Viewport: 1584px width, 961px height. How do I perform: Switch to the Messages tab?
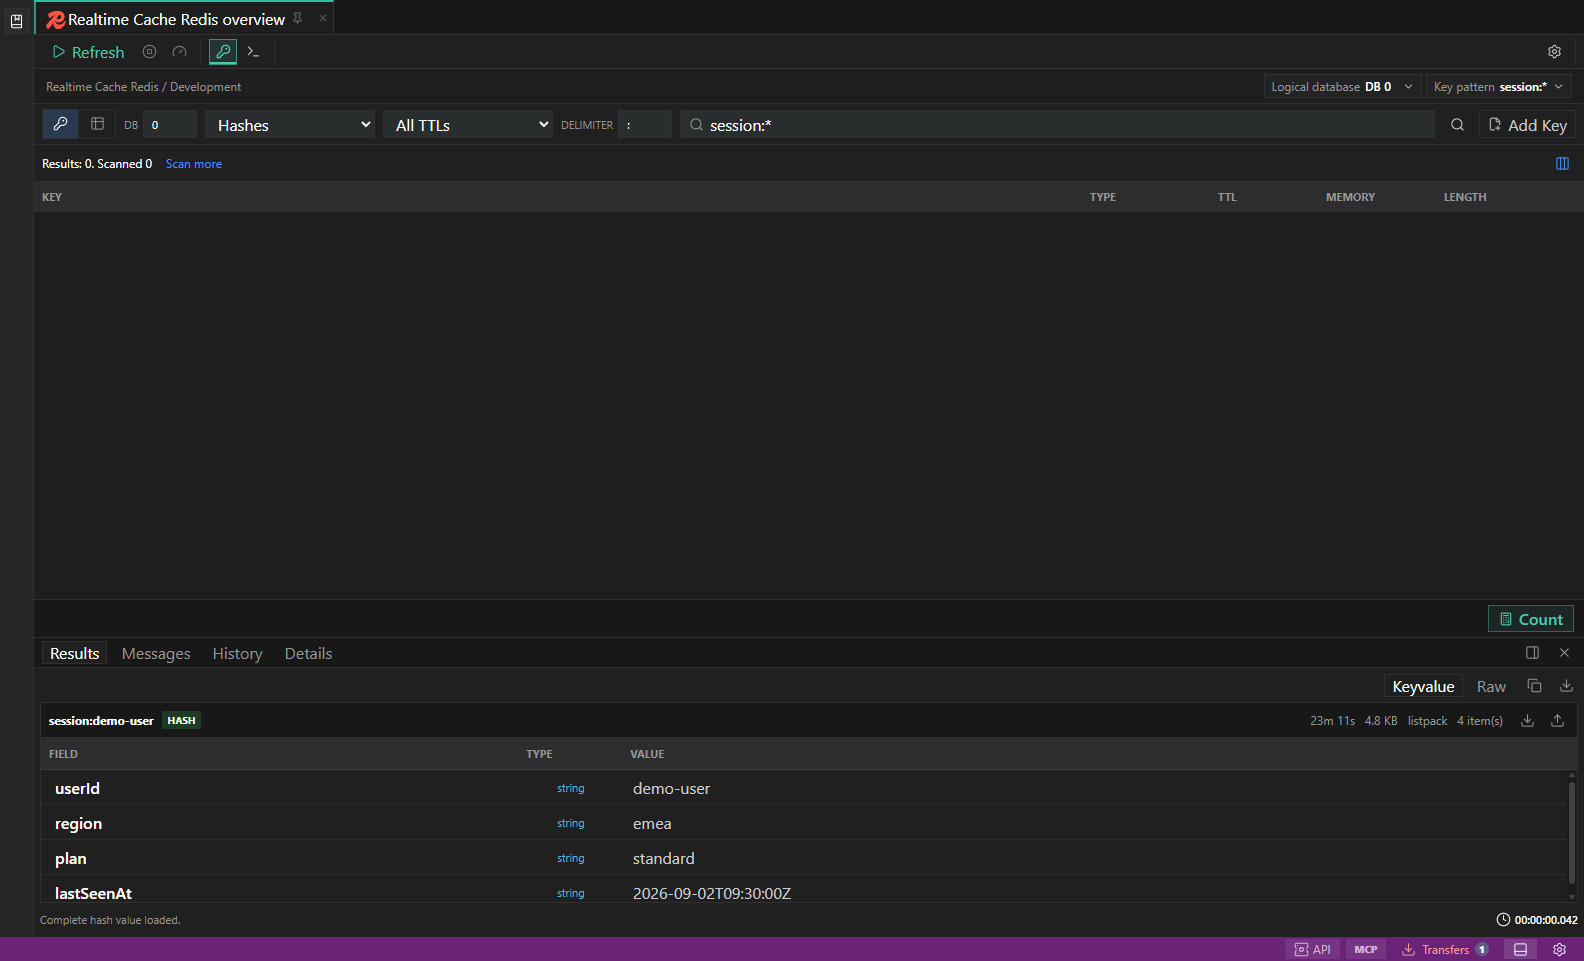click(x=156, y=654)
